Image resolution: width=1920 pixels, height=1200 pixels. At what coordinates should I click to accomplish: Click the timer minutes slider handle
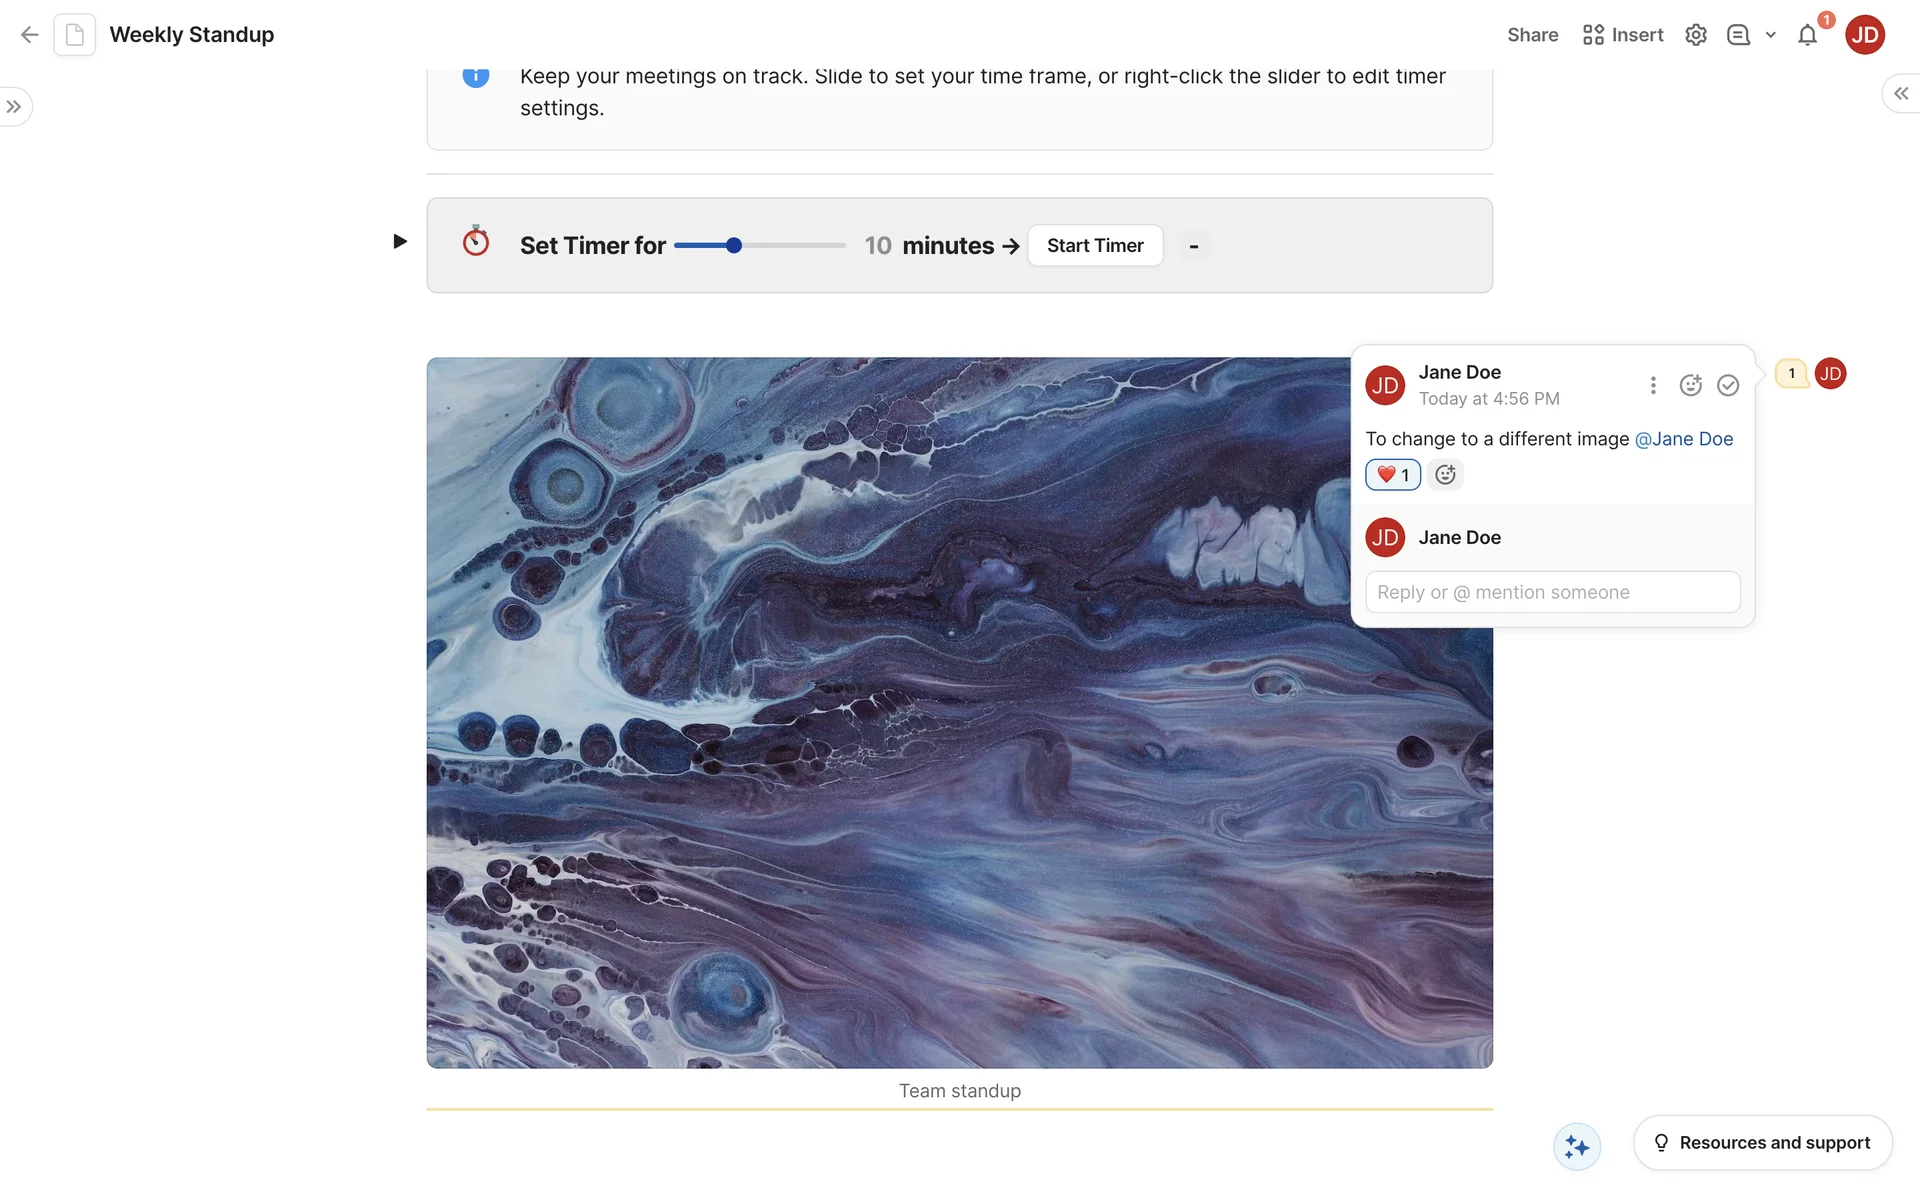click(734, 245)
